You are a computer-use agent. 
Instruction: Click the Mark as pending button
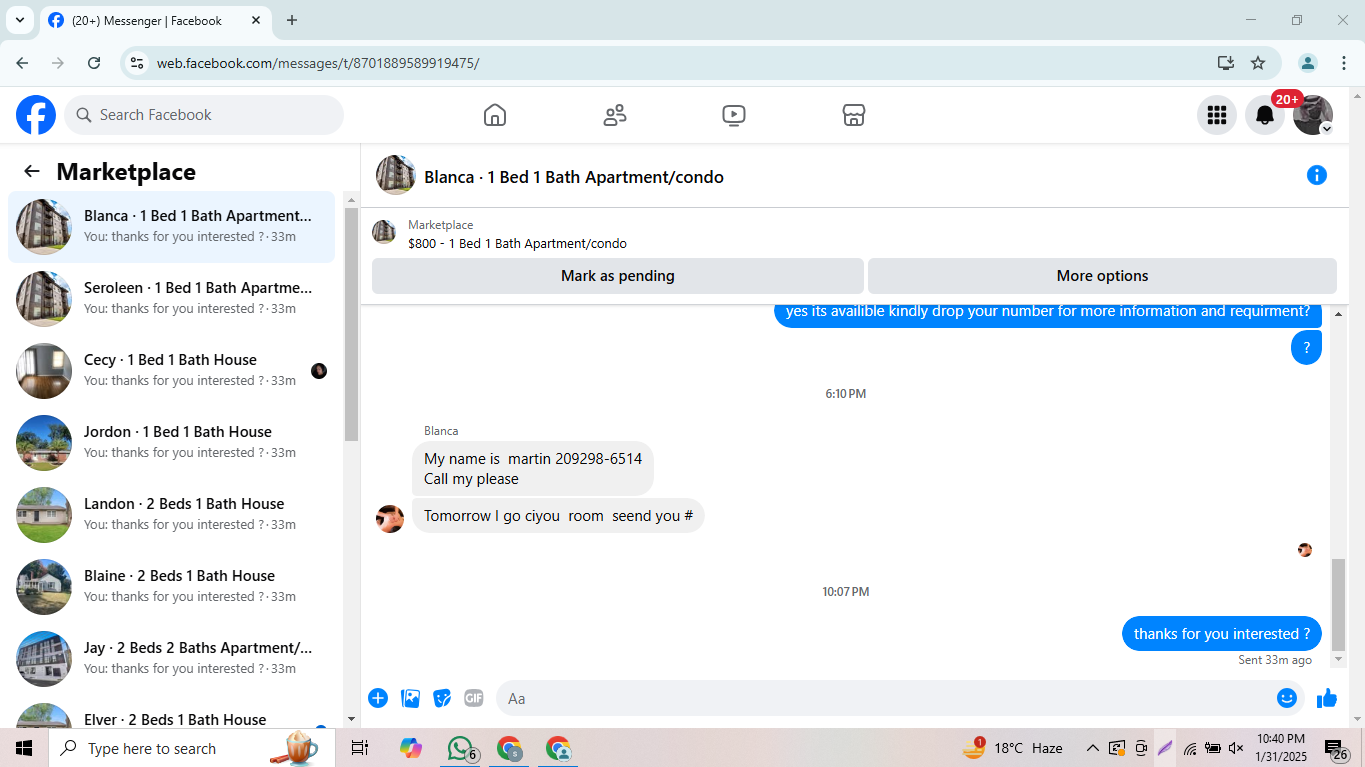tap(618, 276)
